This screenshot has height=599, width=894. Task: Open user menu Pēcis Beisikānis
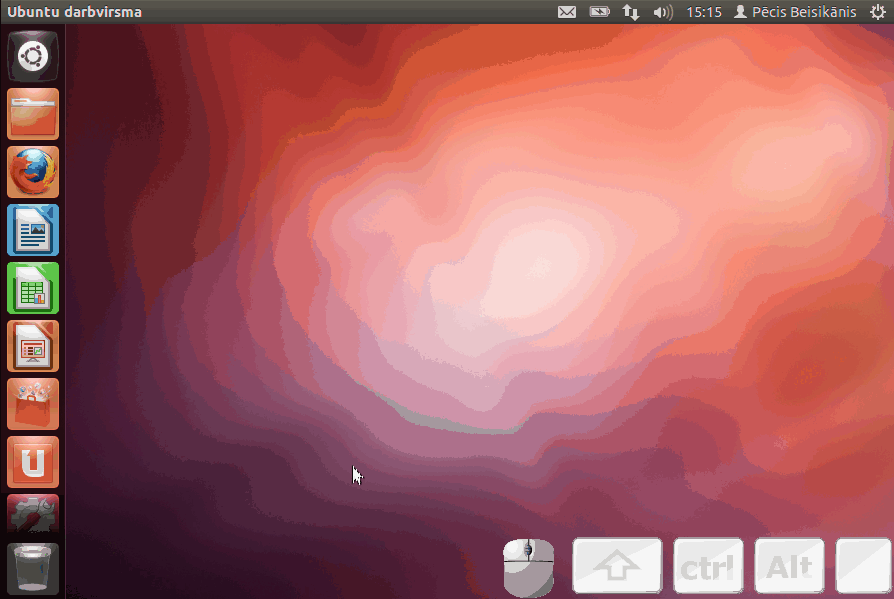click(x=795, y=12)
